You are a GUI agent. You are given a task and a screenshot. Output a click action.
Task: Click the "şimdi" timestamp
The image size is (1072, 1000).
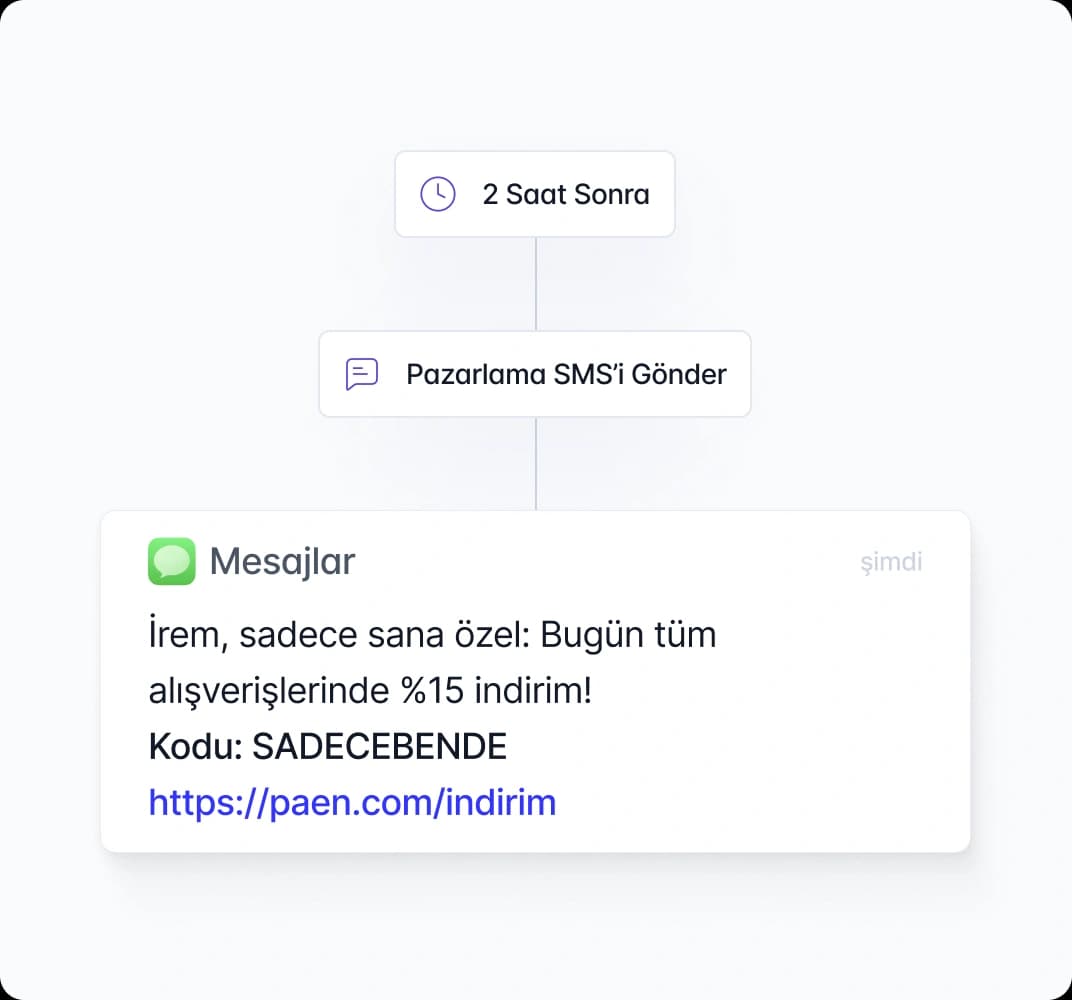click(x=891, y=562)
